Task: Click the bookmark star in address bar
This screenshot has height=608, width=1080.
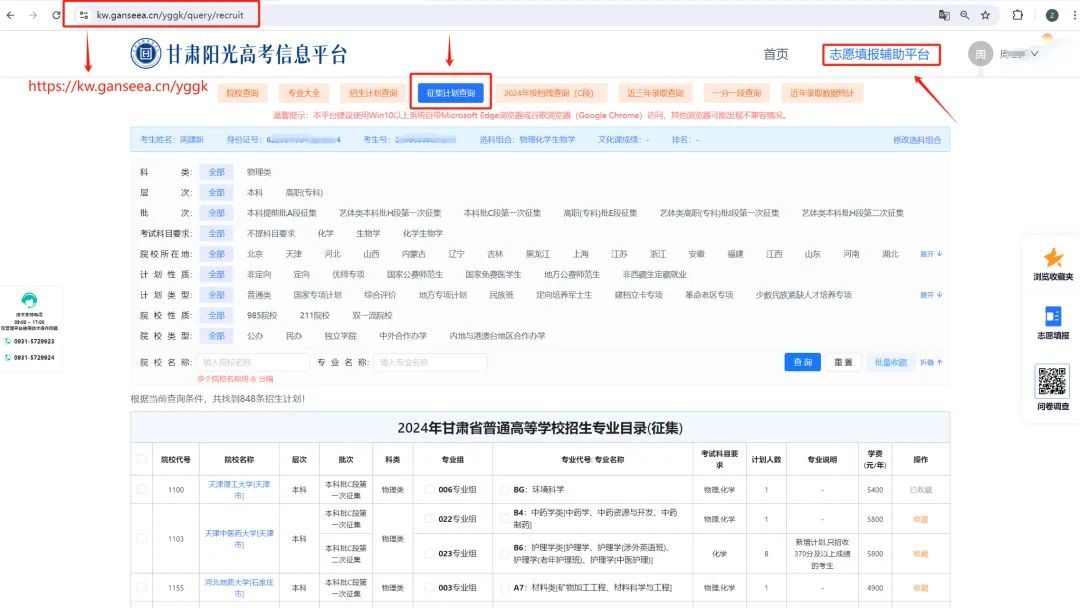Action: [985, 16]
